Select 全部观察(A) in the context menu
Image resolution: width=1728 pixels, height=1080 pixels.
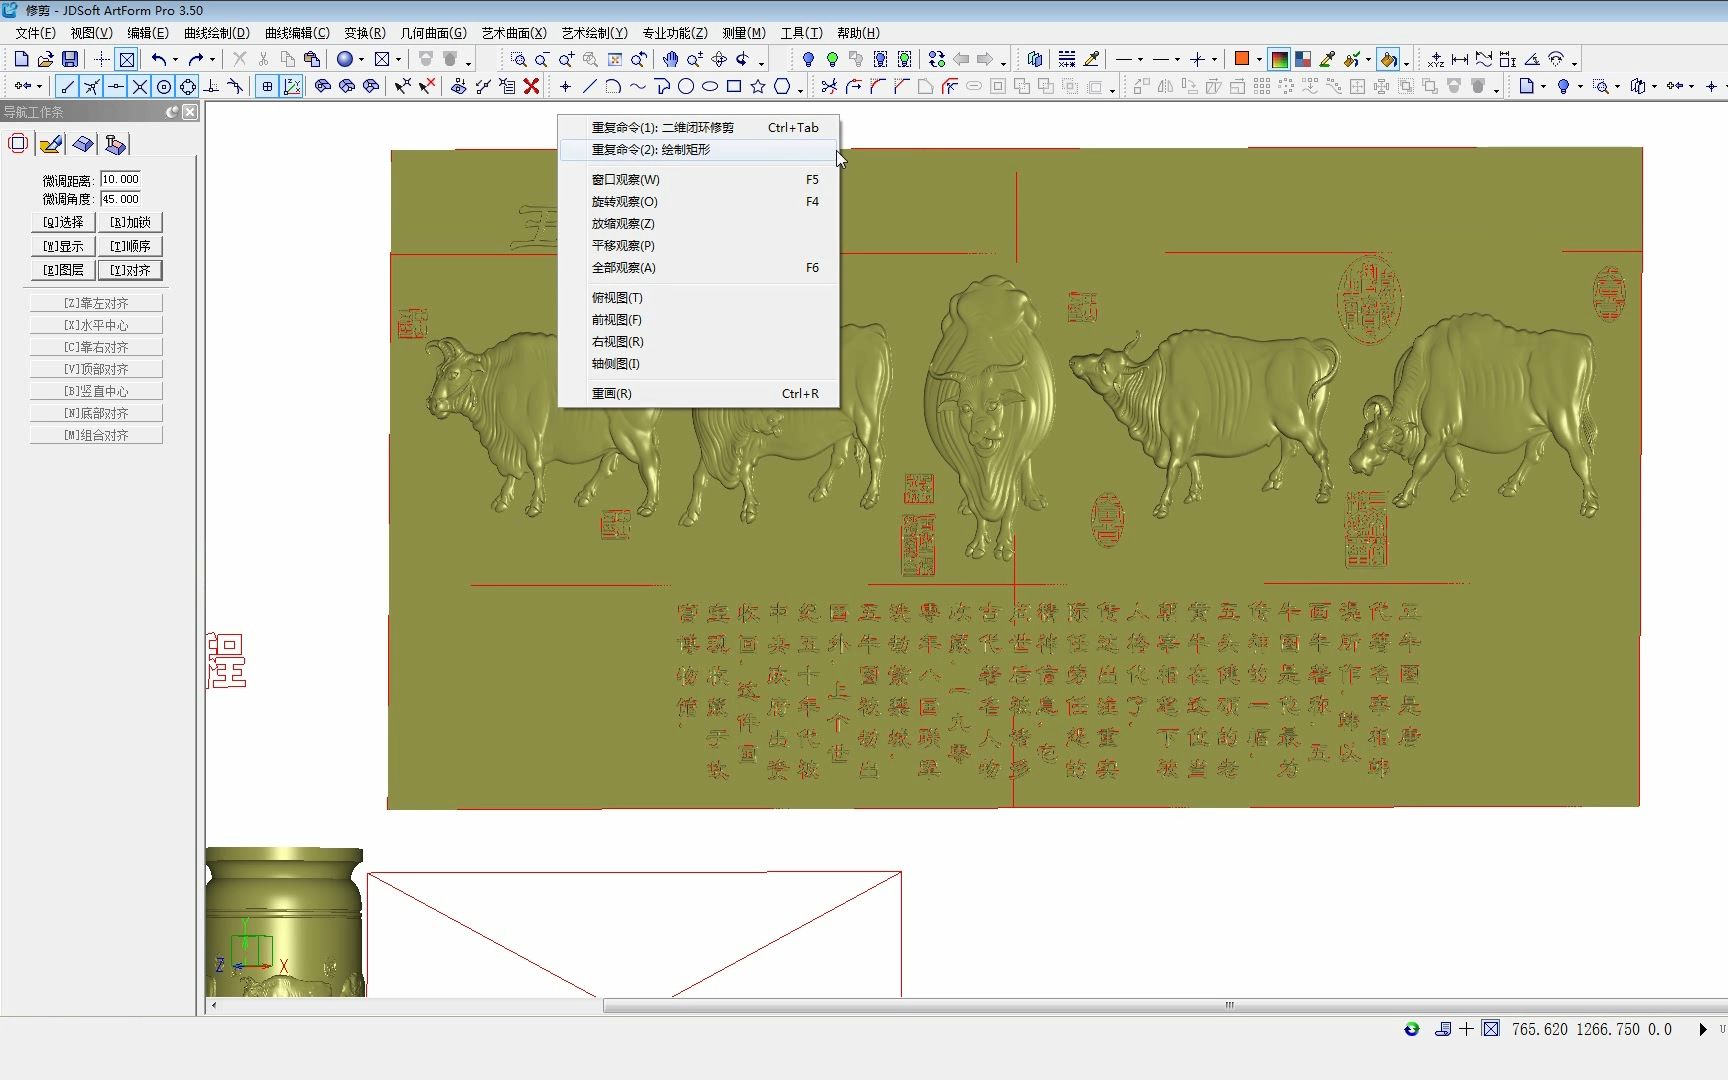(x=698, y=267)
